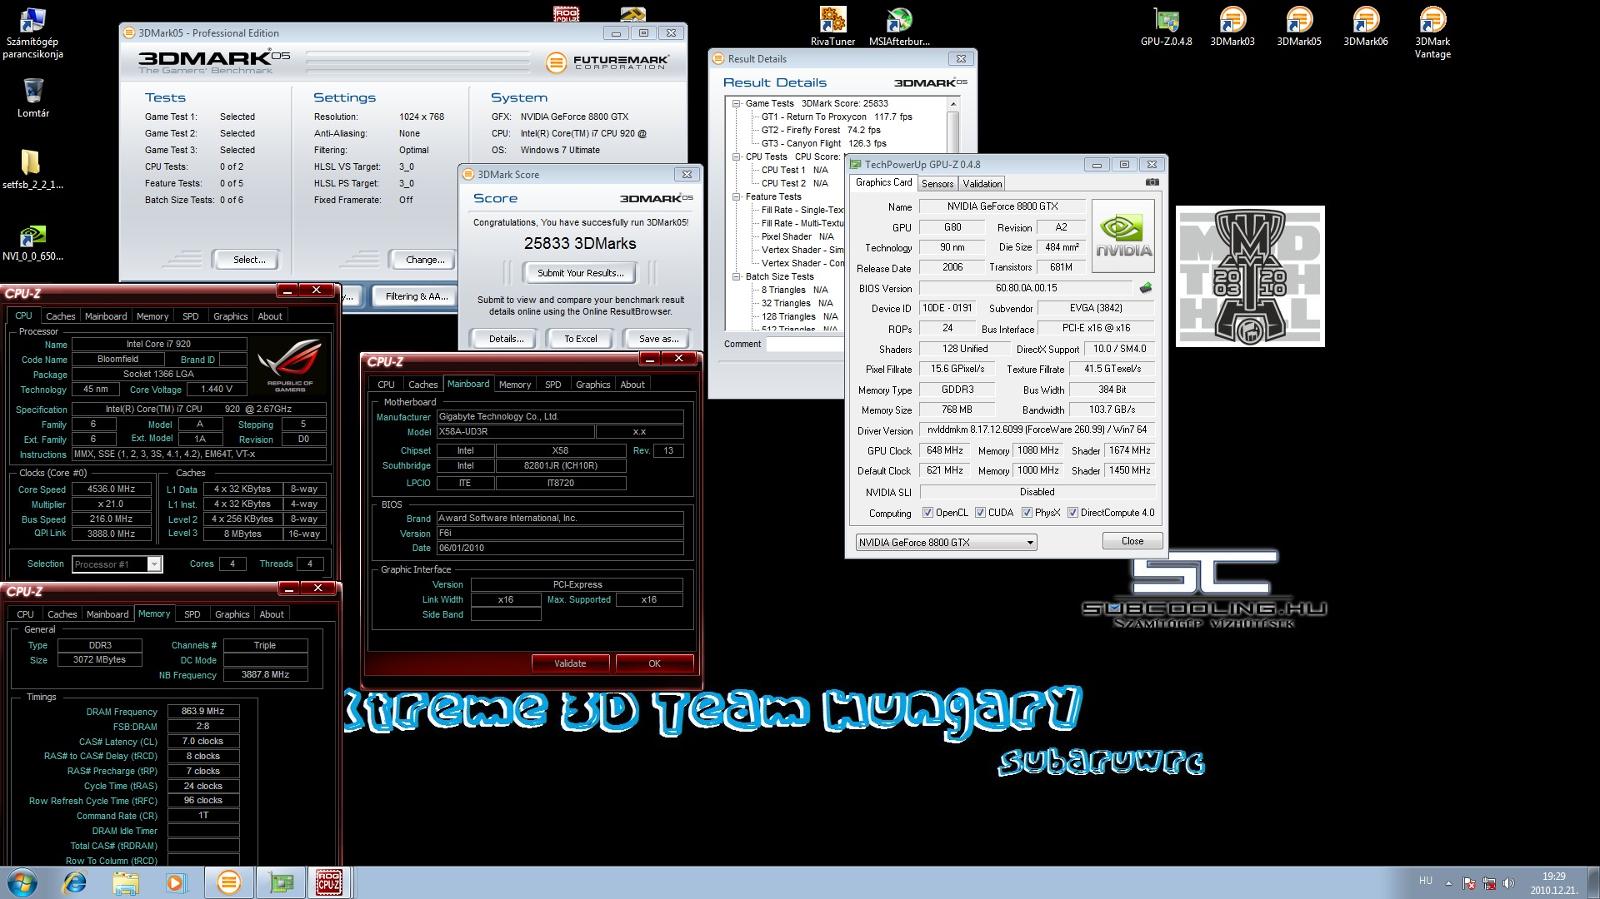Switch to GPU-Z taskbar button
Image resolution: width=1600 pixels, height=899 pixels.
point(281,883)
